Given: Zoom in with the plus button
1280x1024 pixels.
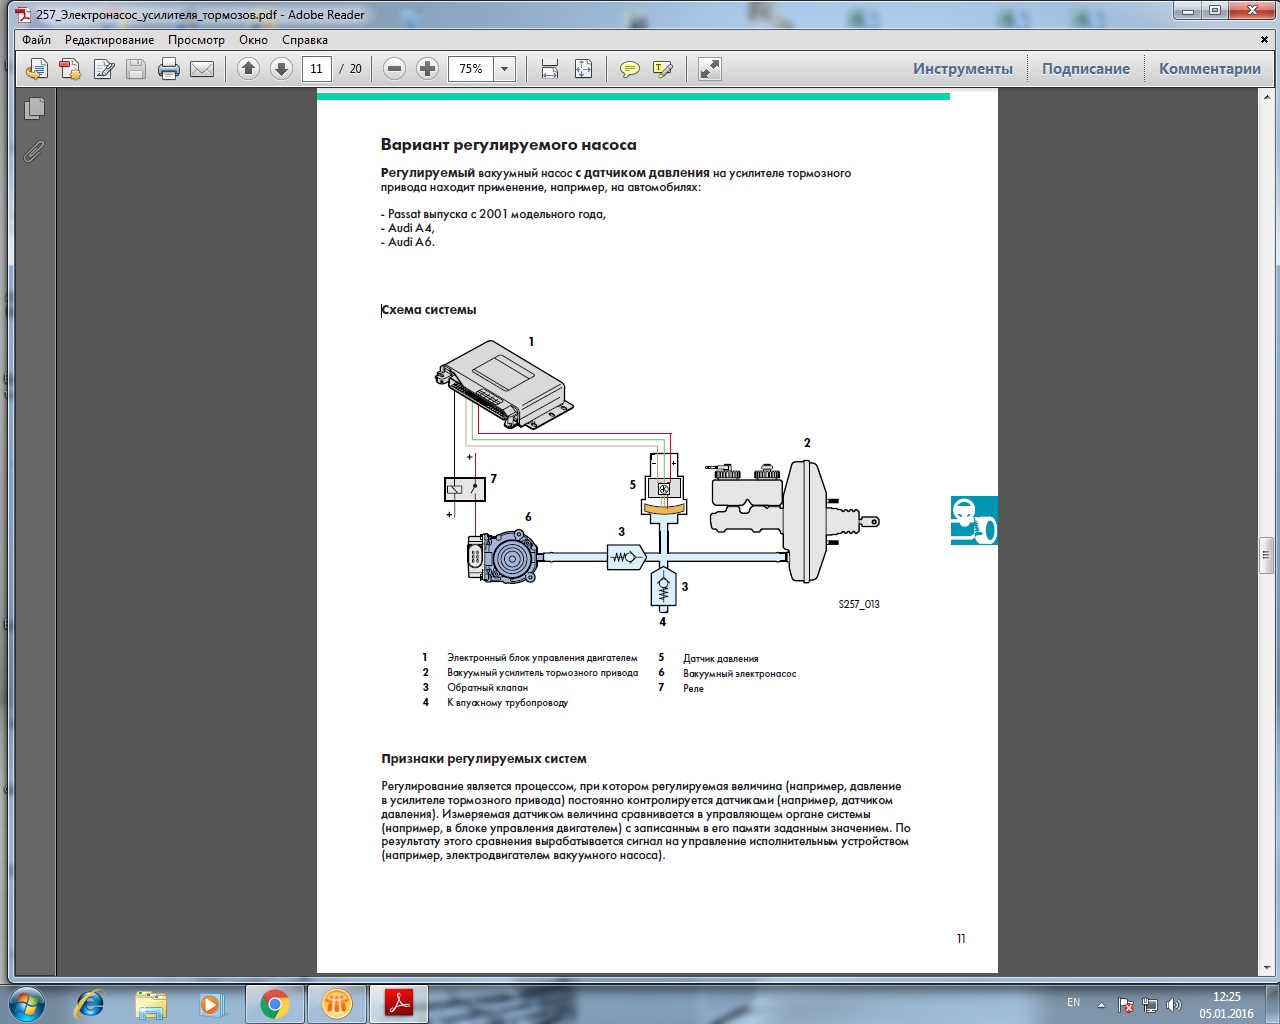Looking at the screenshot, I should click(427, 68).
